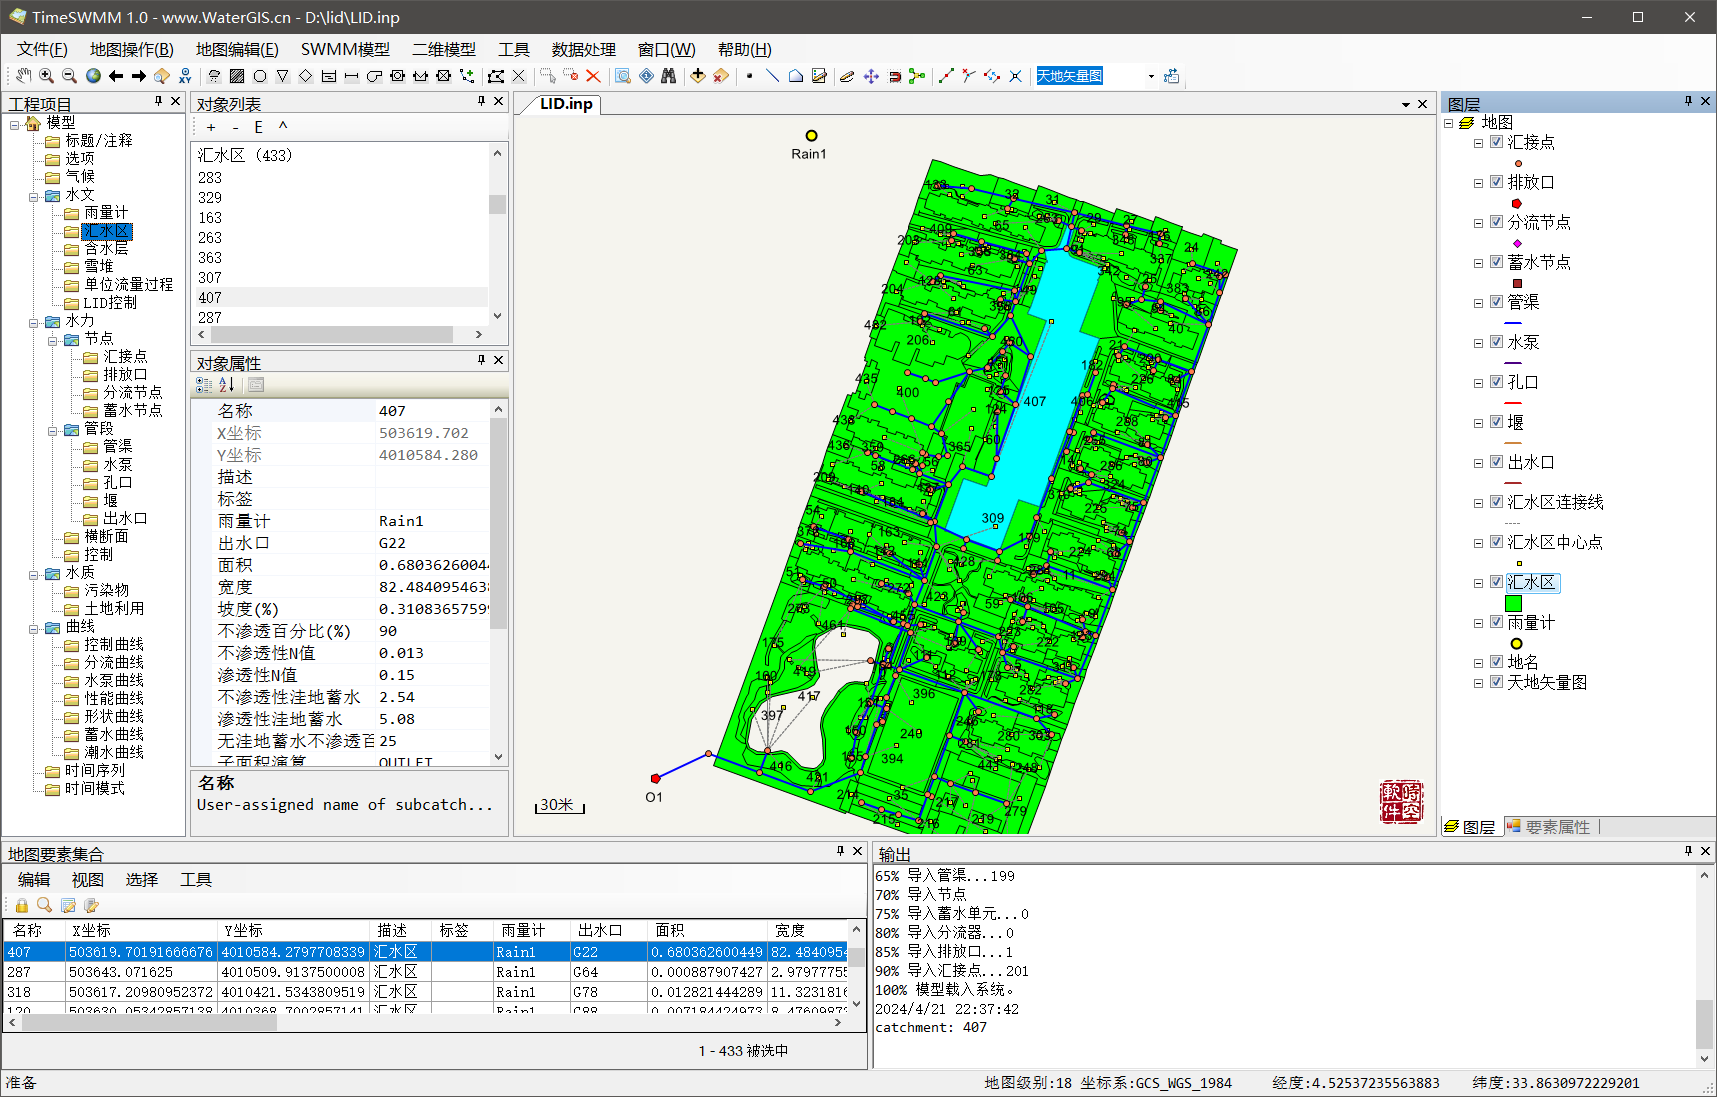
Task: Collapse the 曲线 tree node
Action: point(34,627)
